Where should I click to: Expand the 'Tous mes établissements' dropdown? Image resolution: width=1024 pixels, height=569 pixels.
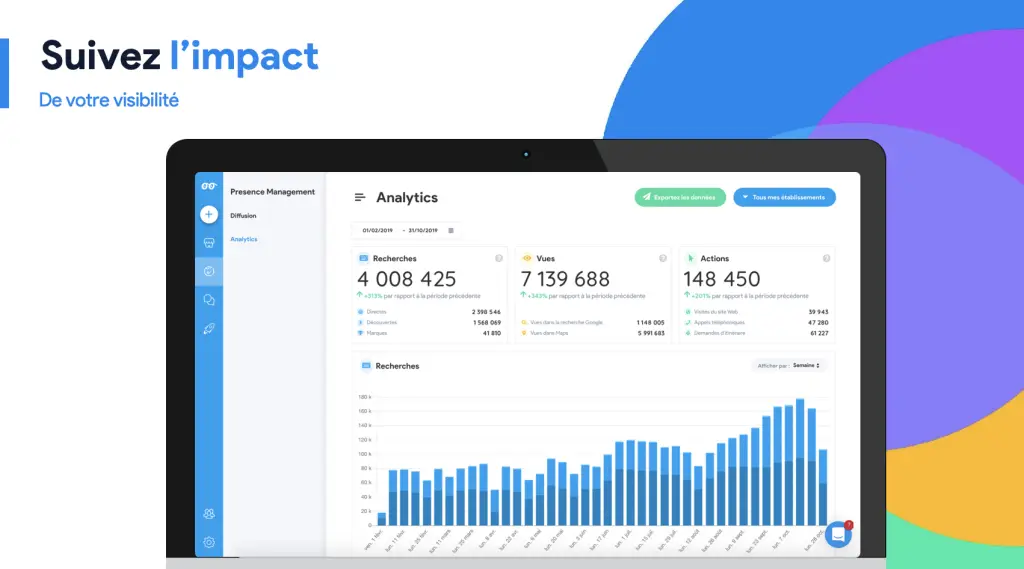pyautogui.click(x=784, y=197)
